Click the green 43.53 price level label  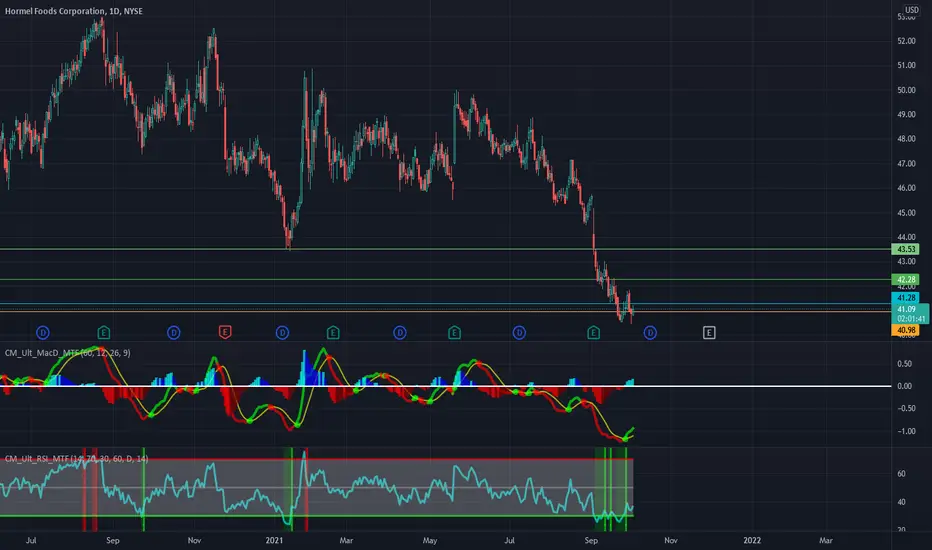click(905, 249)
